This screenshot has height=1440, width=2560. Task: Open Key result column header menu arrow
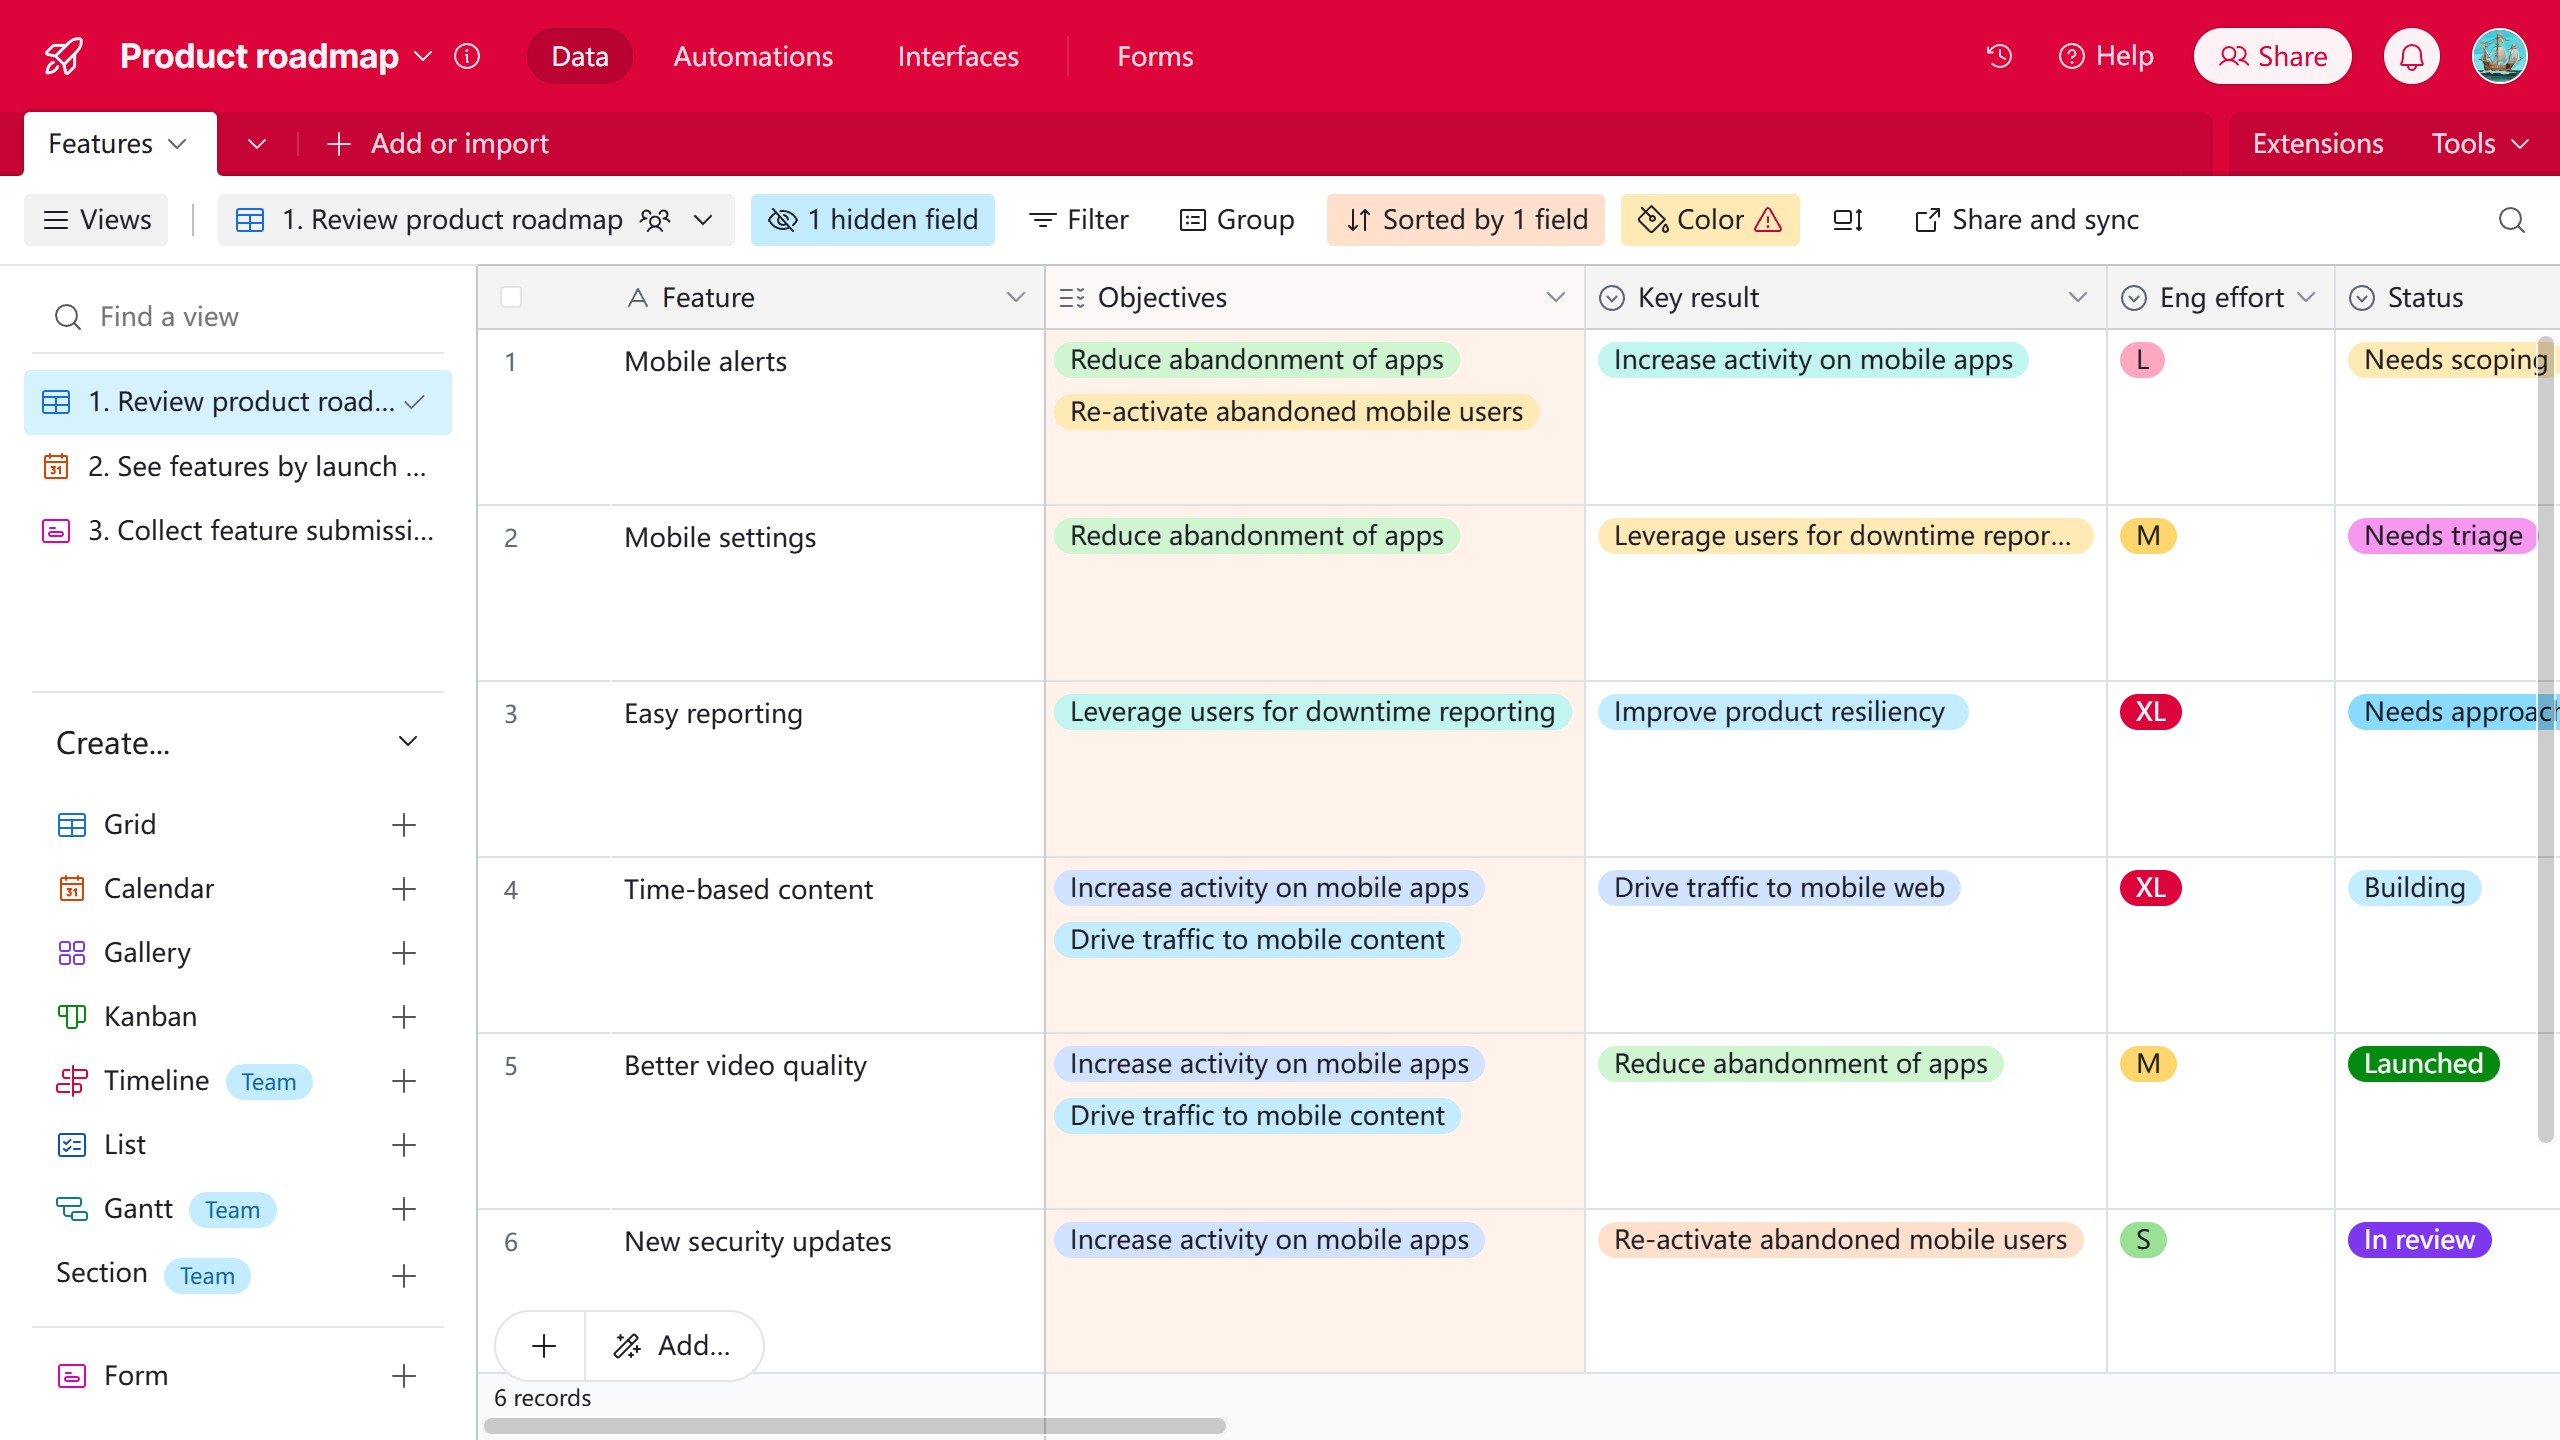click(2078, 298)
